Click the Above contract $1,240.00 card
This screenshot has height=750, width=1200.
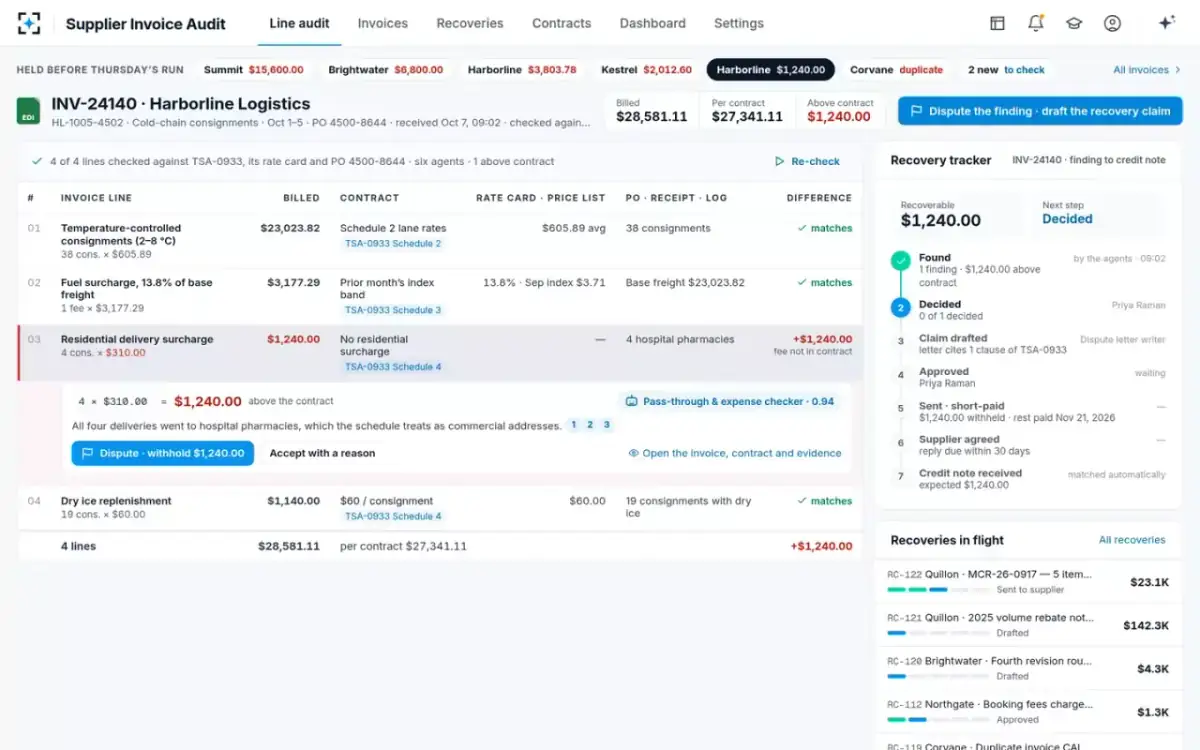pos(840,111)
